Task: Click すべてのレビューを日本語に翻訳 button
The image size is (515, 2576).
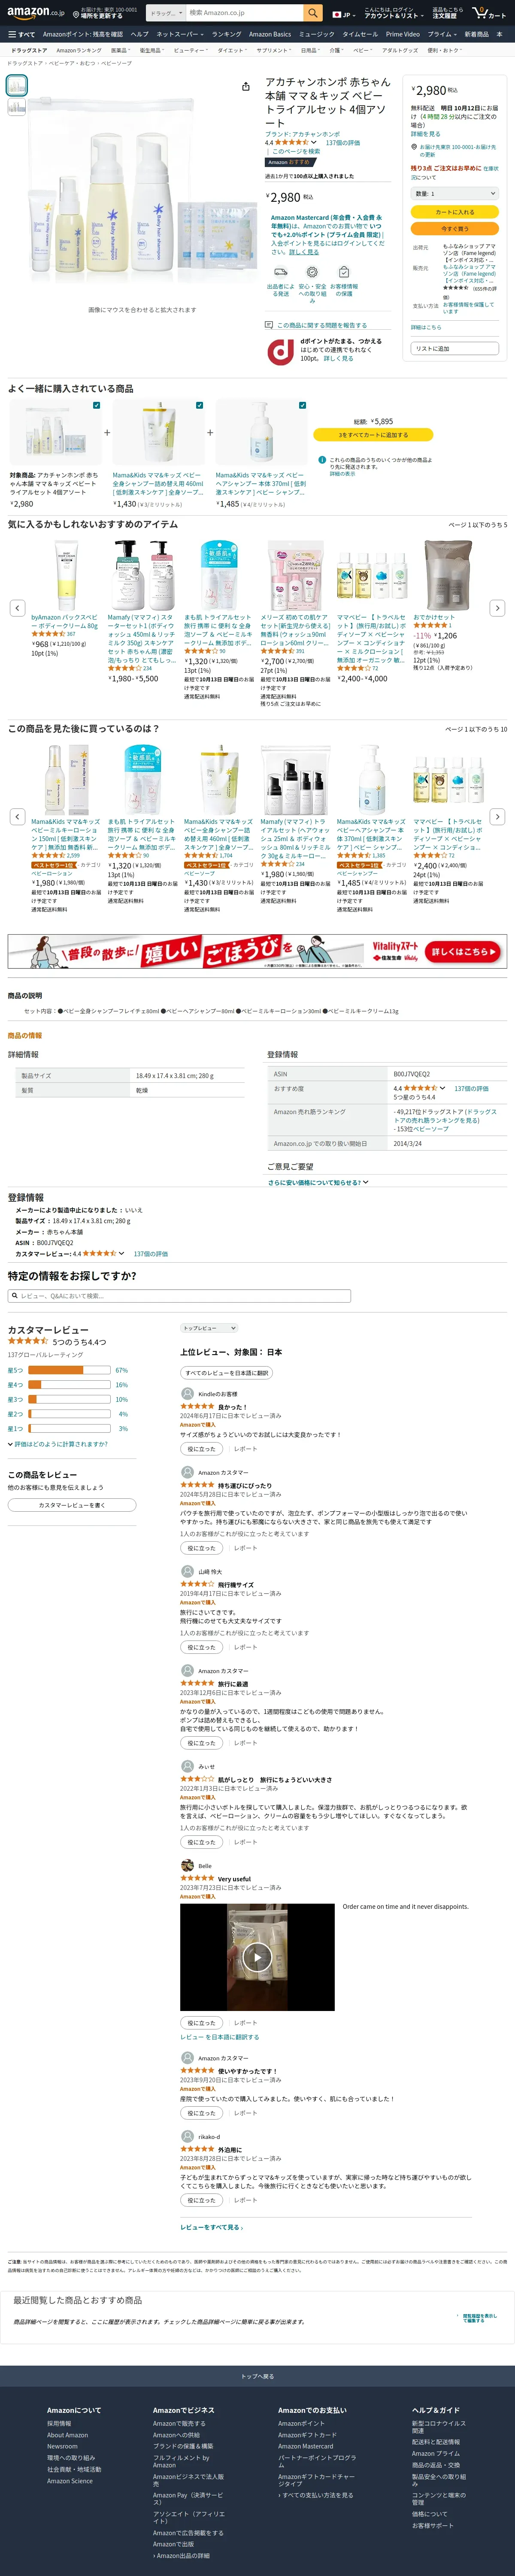Action: 226,1373
